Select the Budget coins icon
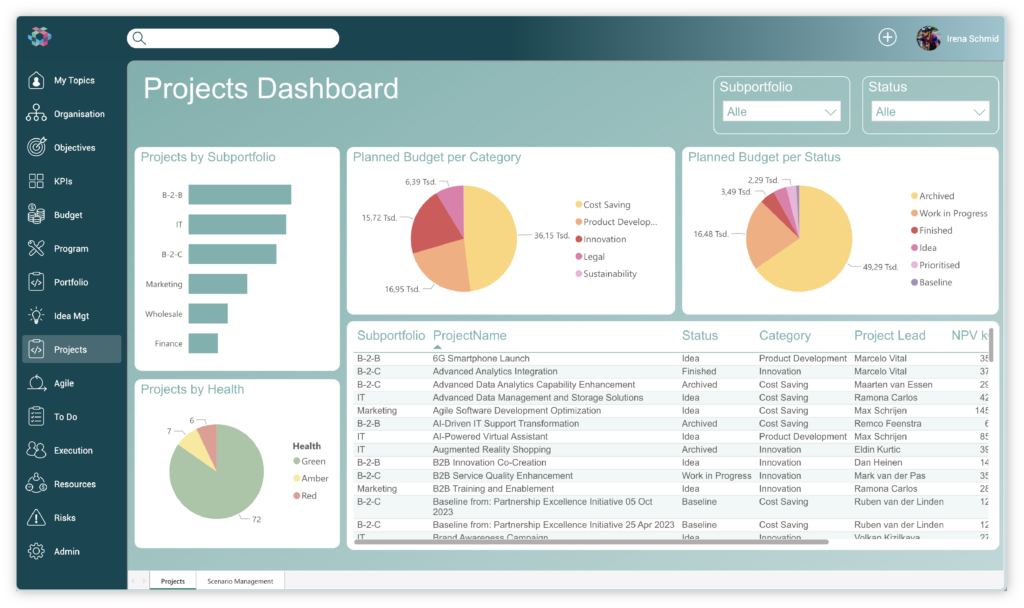The image size is (1024, 608). point(36,215)
